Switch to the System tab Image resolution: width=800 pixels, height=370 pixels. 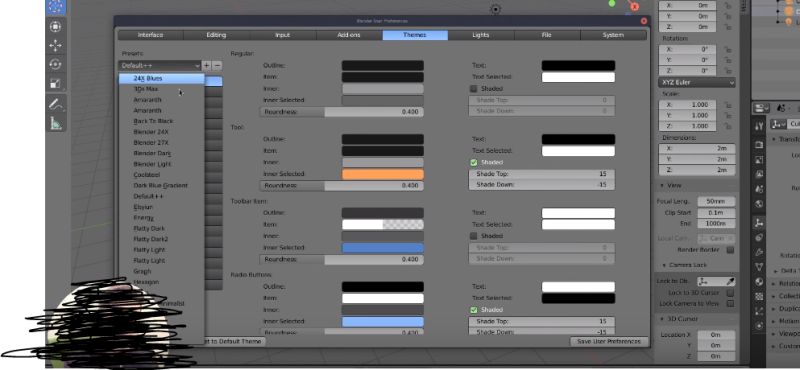(x=613, y=35)
